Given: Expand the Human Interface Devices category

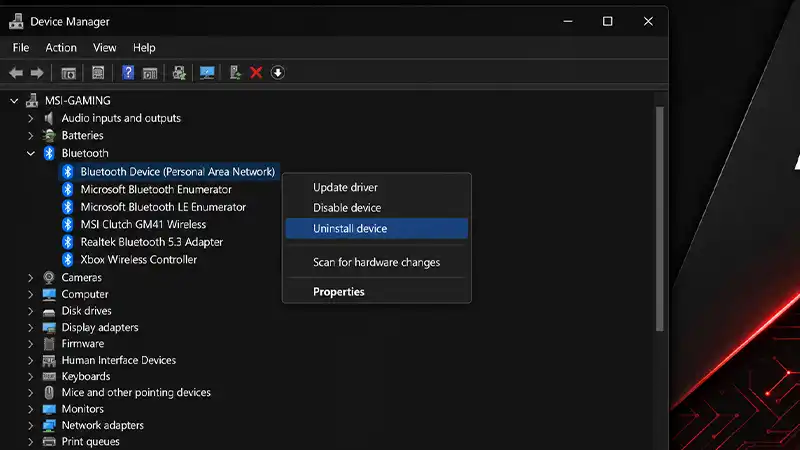Looking at the screenshot, I should tap(31, 361).
